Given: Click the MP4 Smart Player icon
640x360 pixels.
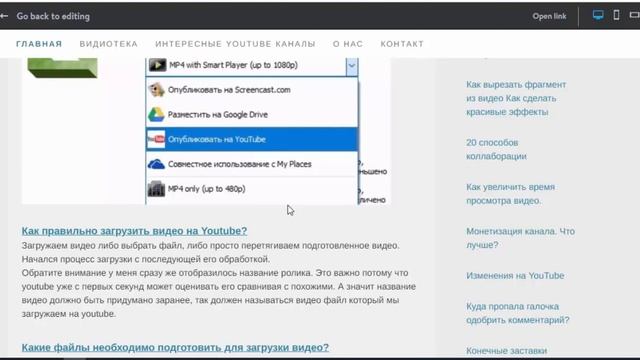Looking at the screenshot, I should (x=158, y=65).
